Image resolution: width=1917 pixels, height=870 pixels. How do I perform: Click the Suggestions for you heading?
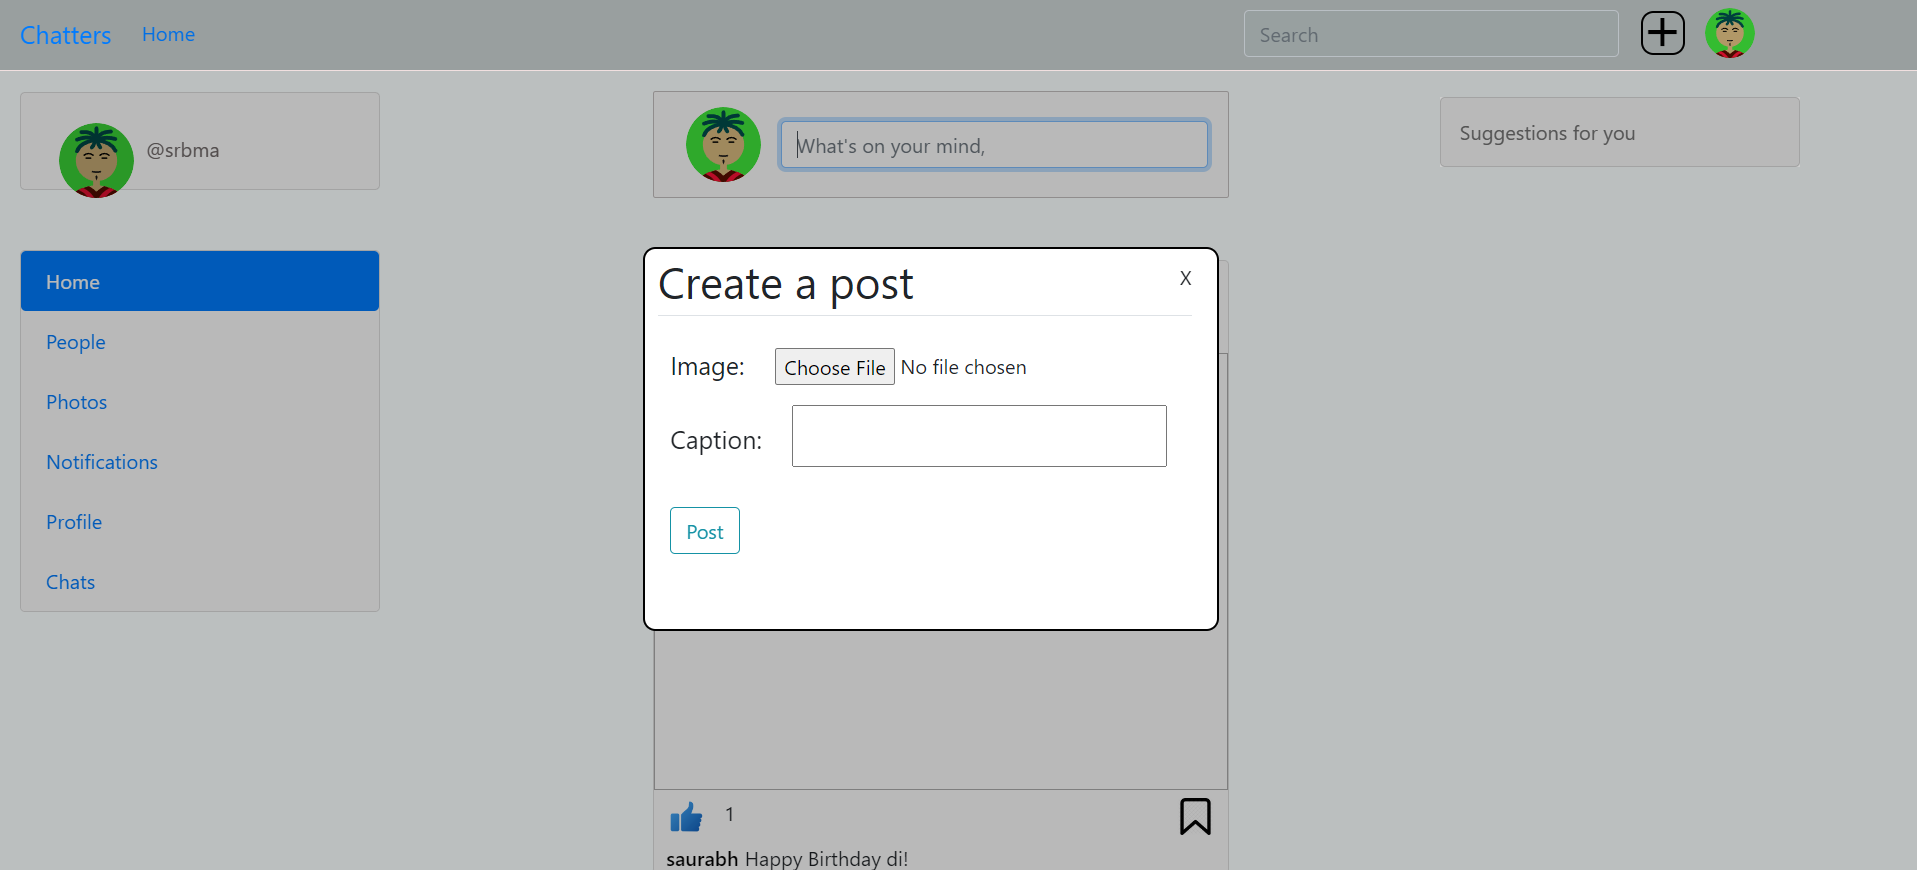tap(1547, 133)
